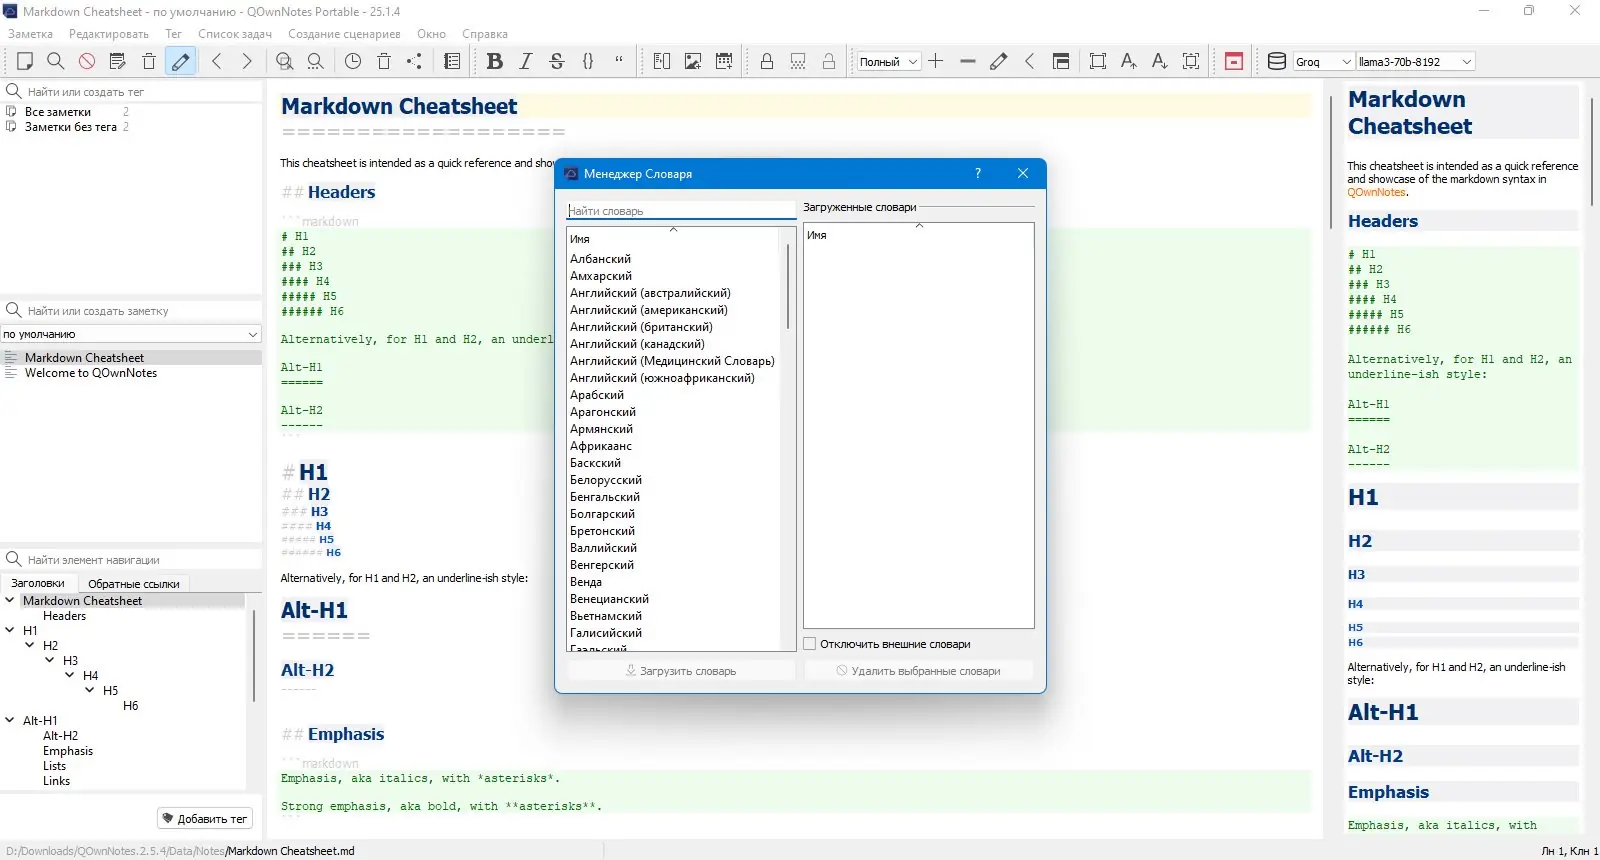The height and width of the screenshot is (860, 1600).
Task: Open note version history via clock icon
Action: [353, 61]
